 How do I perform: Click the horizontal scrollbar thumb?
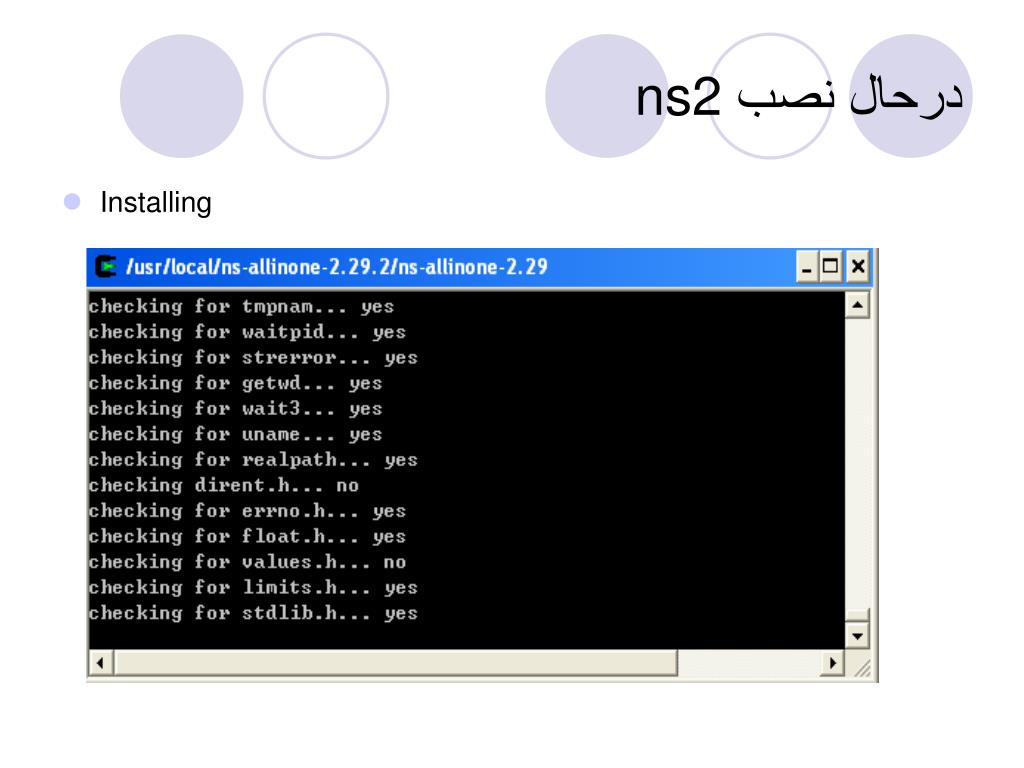(x=396, y=664)
